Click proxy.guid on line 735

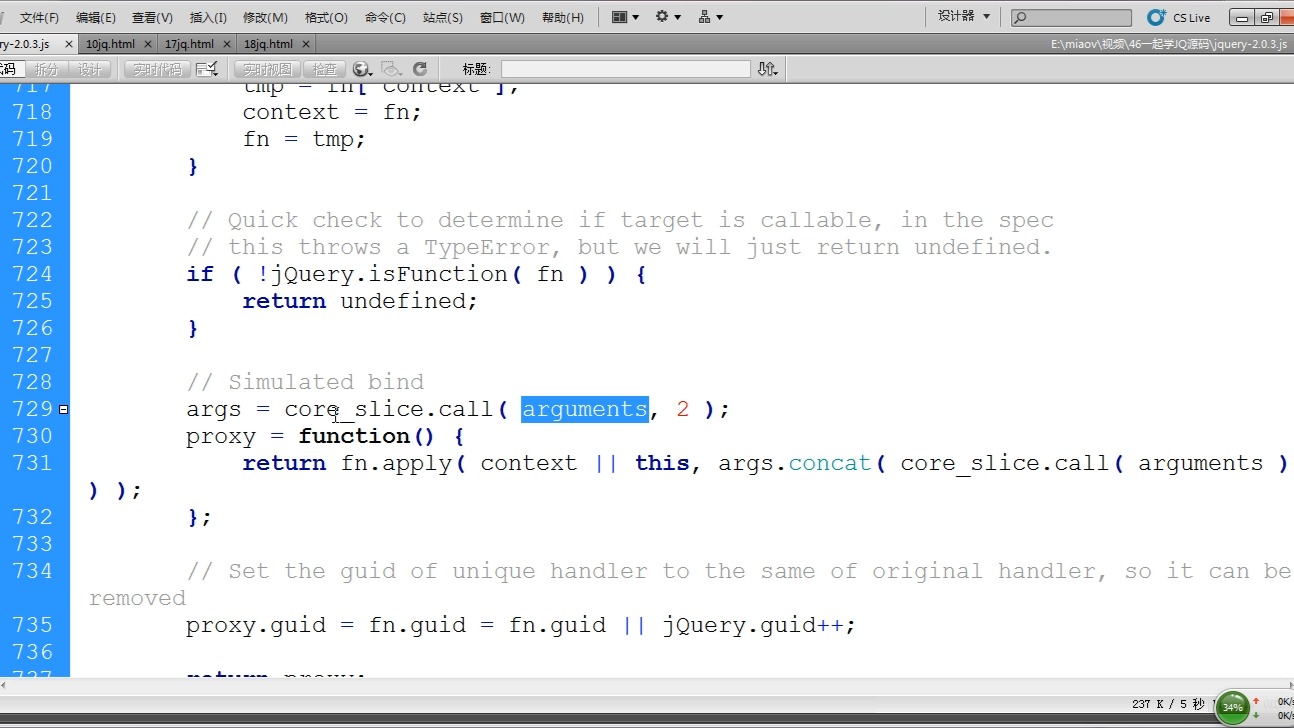point(256,625)
